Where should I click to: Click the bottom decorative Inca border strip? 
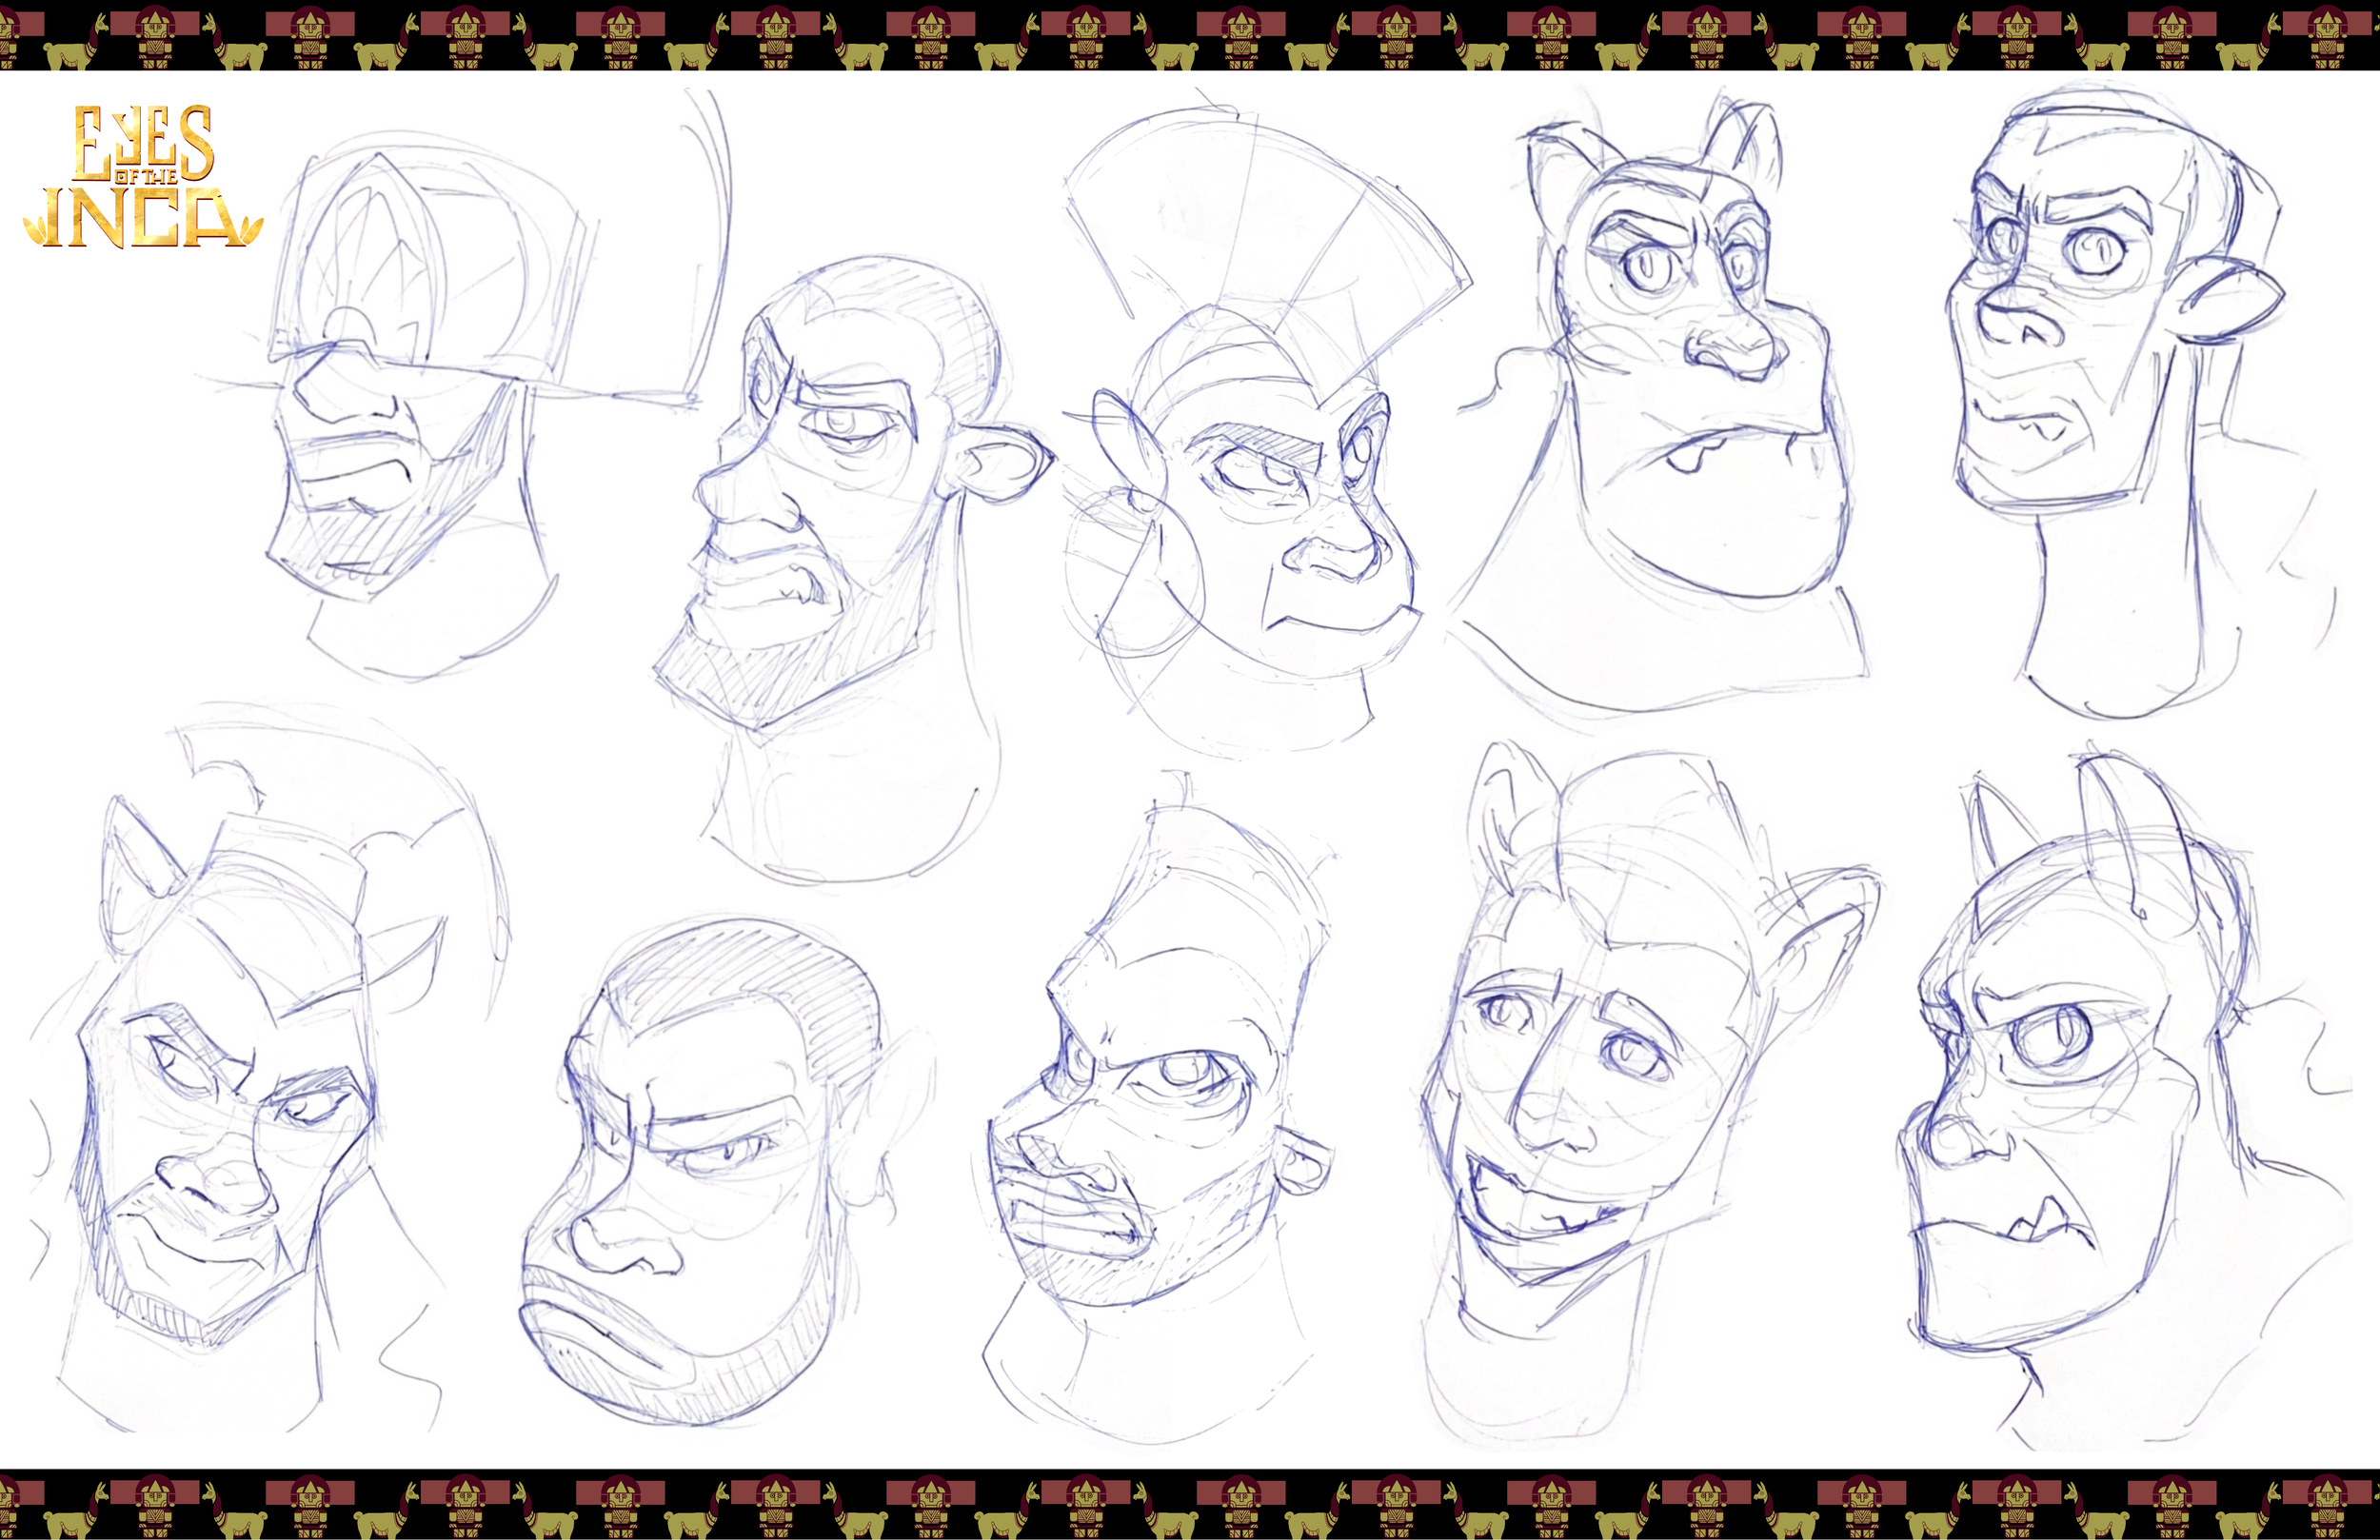pos(1190,1505)
